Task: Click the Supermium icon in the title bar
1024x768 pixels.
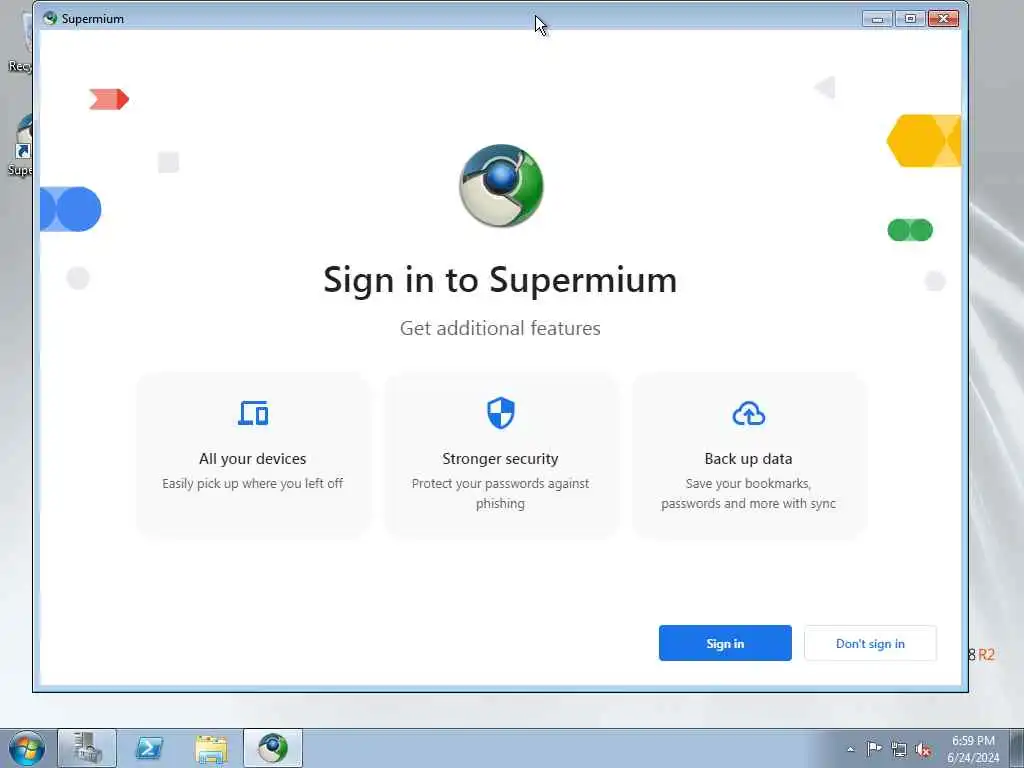Action: tap(50, 18)
